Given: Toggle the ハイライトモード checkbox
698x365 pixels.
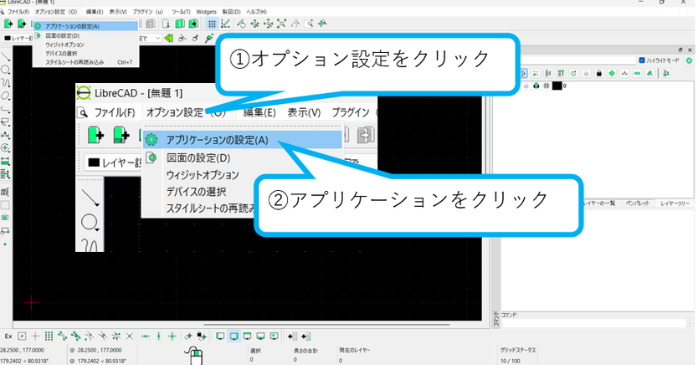Looking at the screenshot, I should (x=641, y=60).
